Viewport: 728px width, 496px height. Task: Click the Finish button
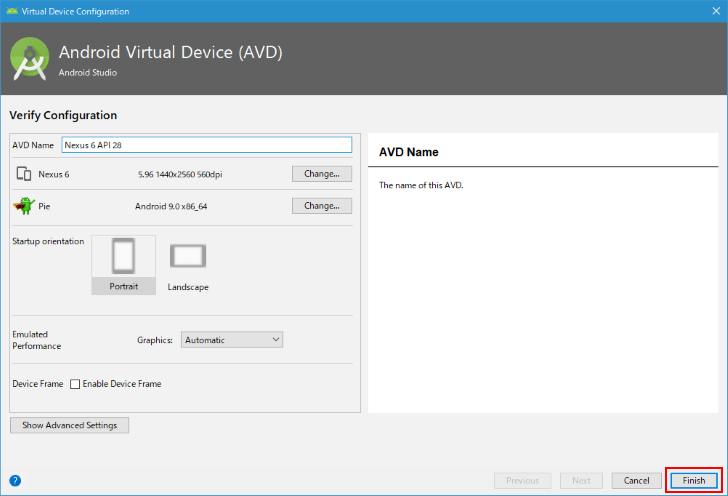pyautogui.click(x=694, y=481)
